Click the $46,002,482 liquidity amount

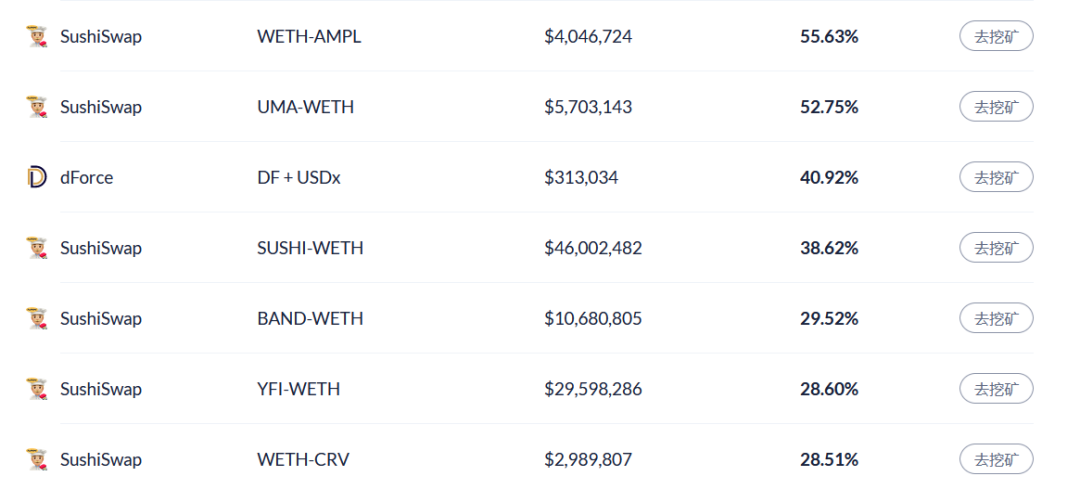click(x=593, y=248)
